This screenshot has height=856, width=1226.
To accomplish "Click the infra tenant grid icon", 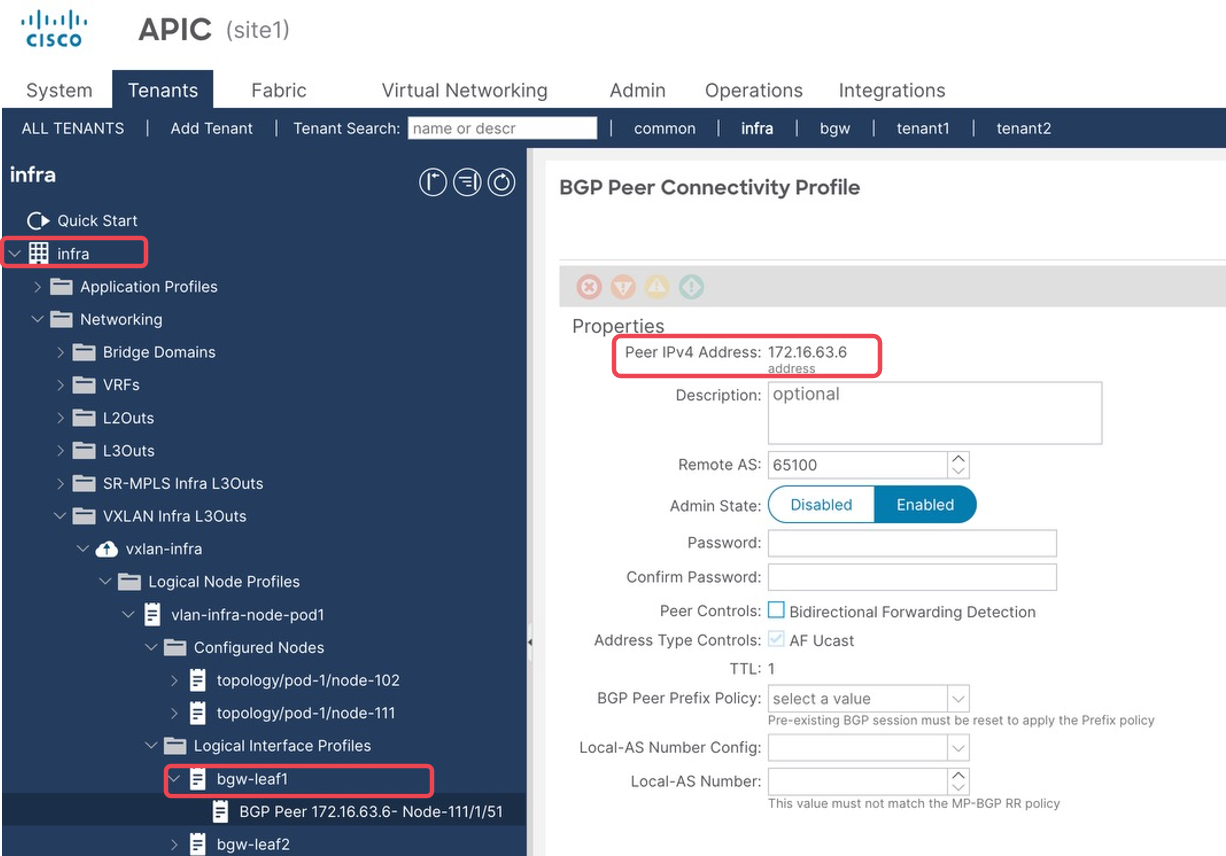I will tap(38, 254).
